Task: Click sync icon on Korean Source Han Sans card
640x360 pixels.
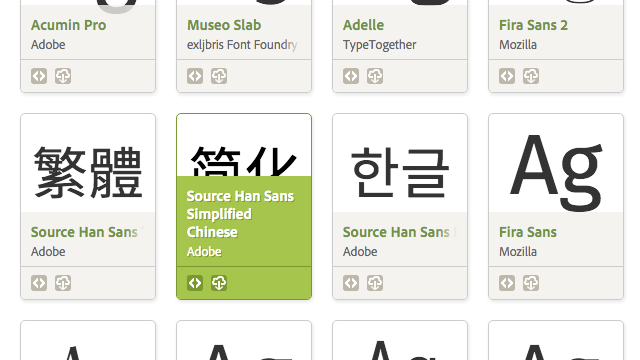Action: tap(375, 283)
